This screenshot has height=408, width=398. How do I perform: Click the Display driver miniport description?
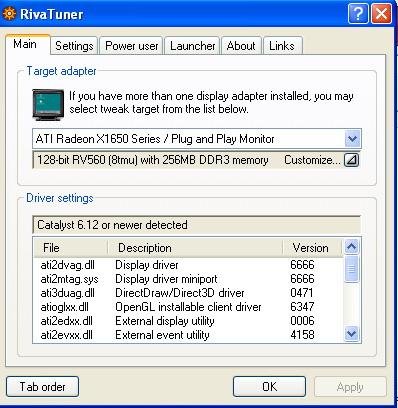click(x=166, y=279)
